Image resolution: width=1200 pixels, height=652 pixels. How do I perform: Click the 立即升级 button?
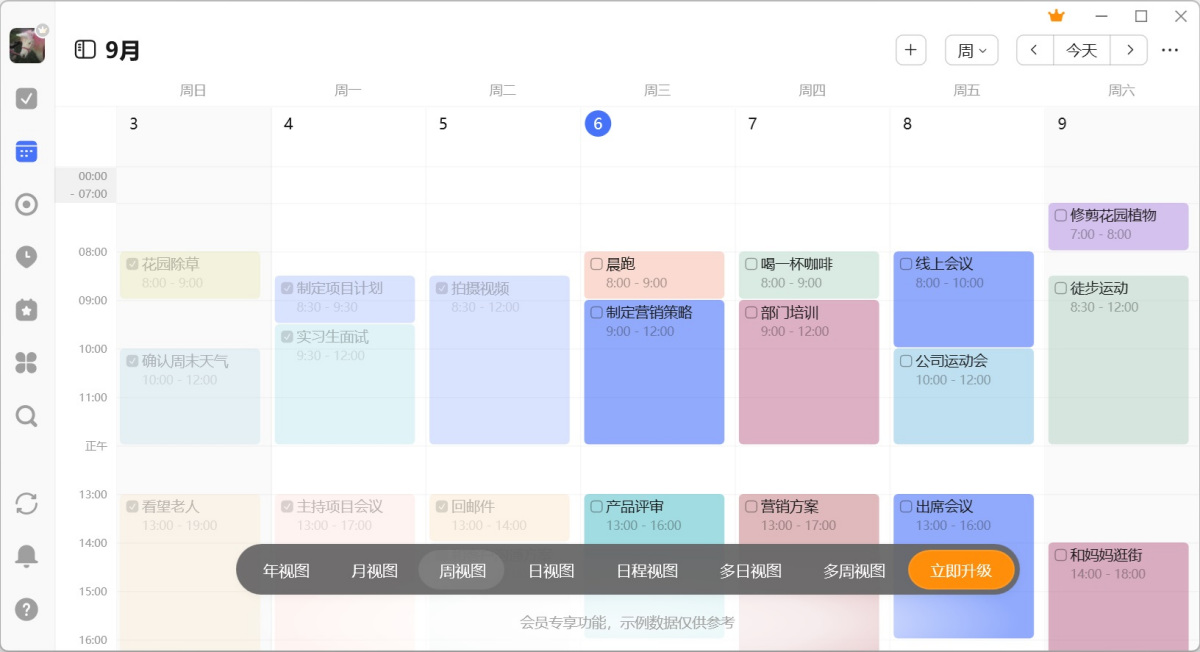coord(961,571)
